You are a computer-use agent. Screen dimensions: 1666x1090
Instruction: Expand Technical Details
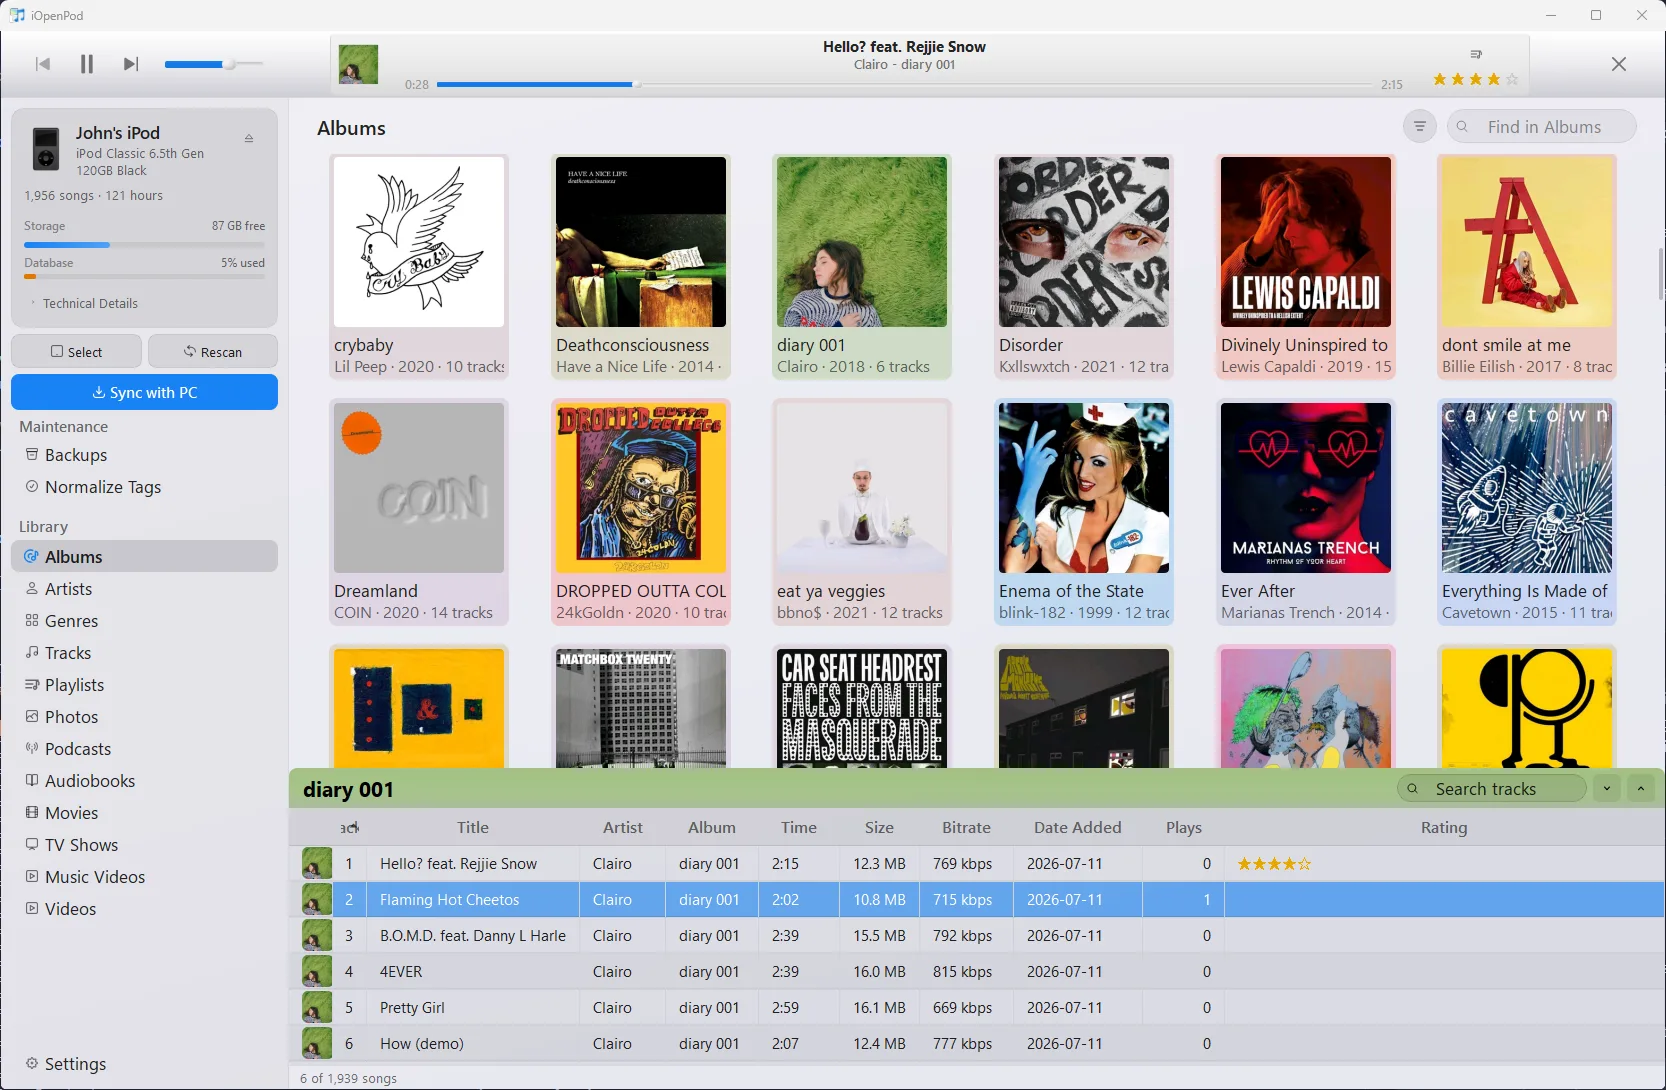point(90,303)
